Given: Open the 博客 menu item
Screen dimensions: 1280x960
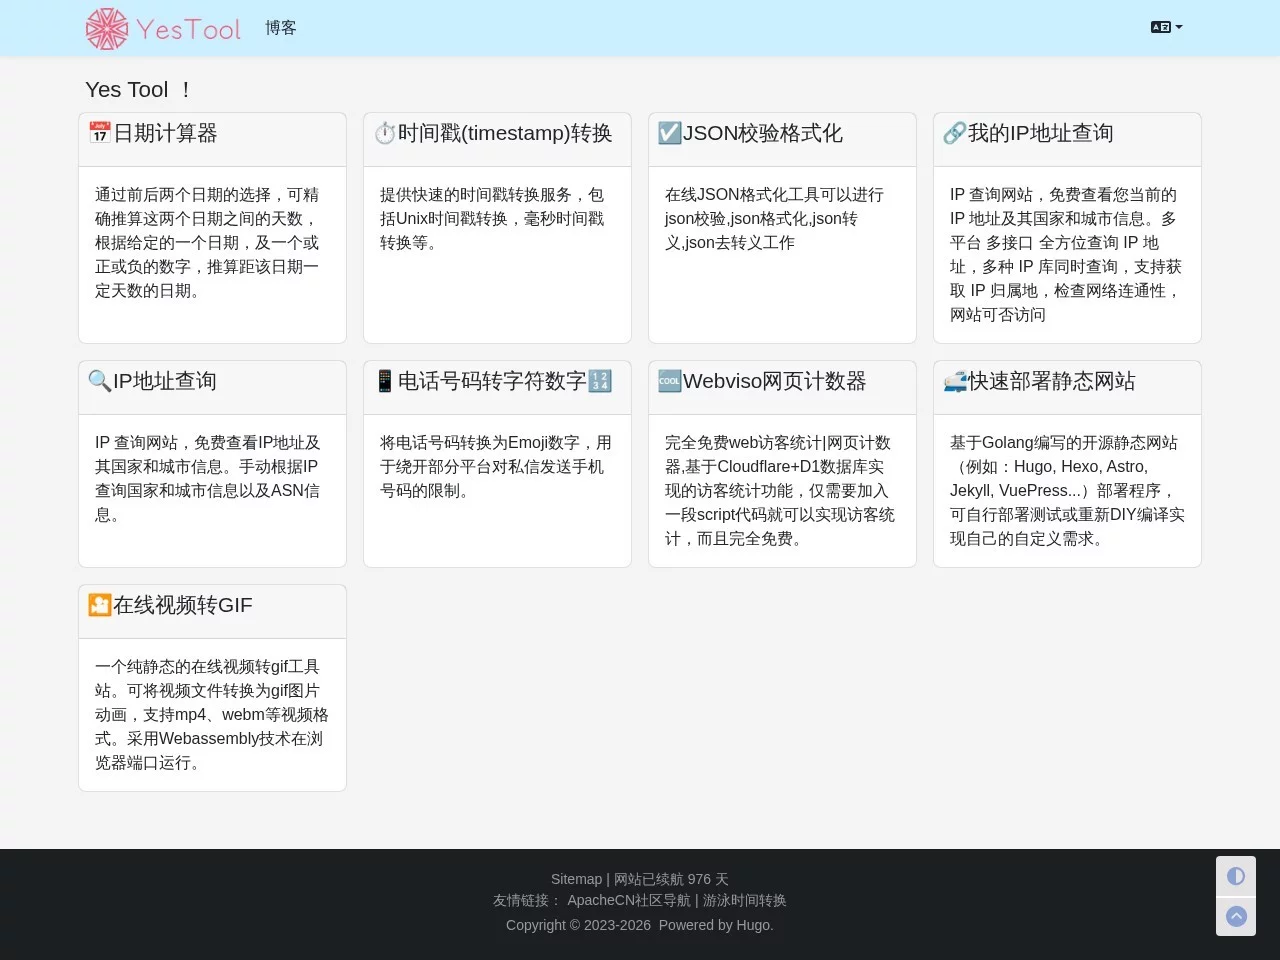Looking at the screenshot, I should pyautogui.click(x=281, y=28).
